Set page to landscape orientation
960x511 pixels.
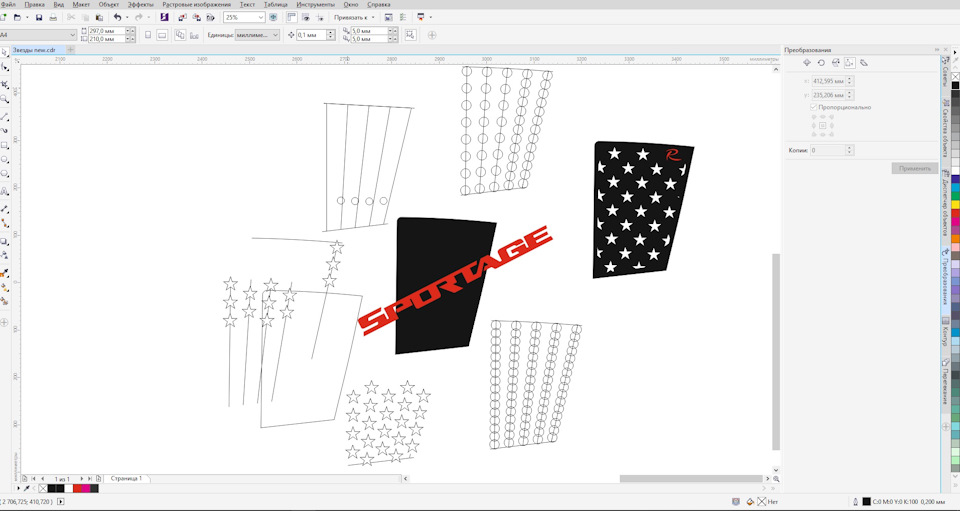(162, 35)
